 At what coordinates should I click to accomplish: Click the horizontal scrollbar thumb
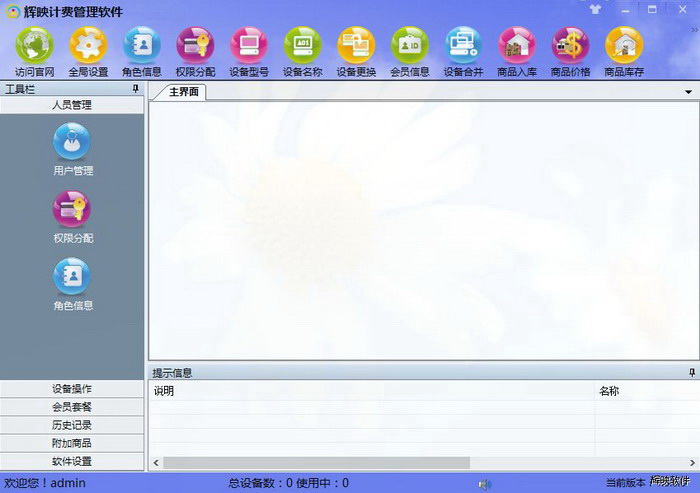coord(316,463)
